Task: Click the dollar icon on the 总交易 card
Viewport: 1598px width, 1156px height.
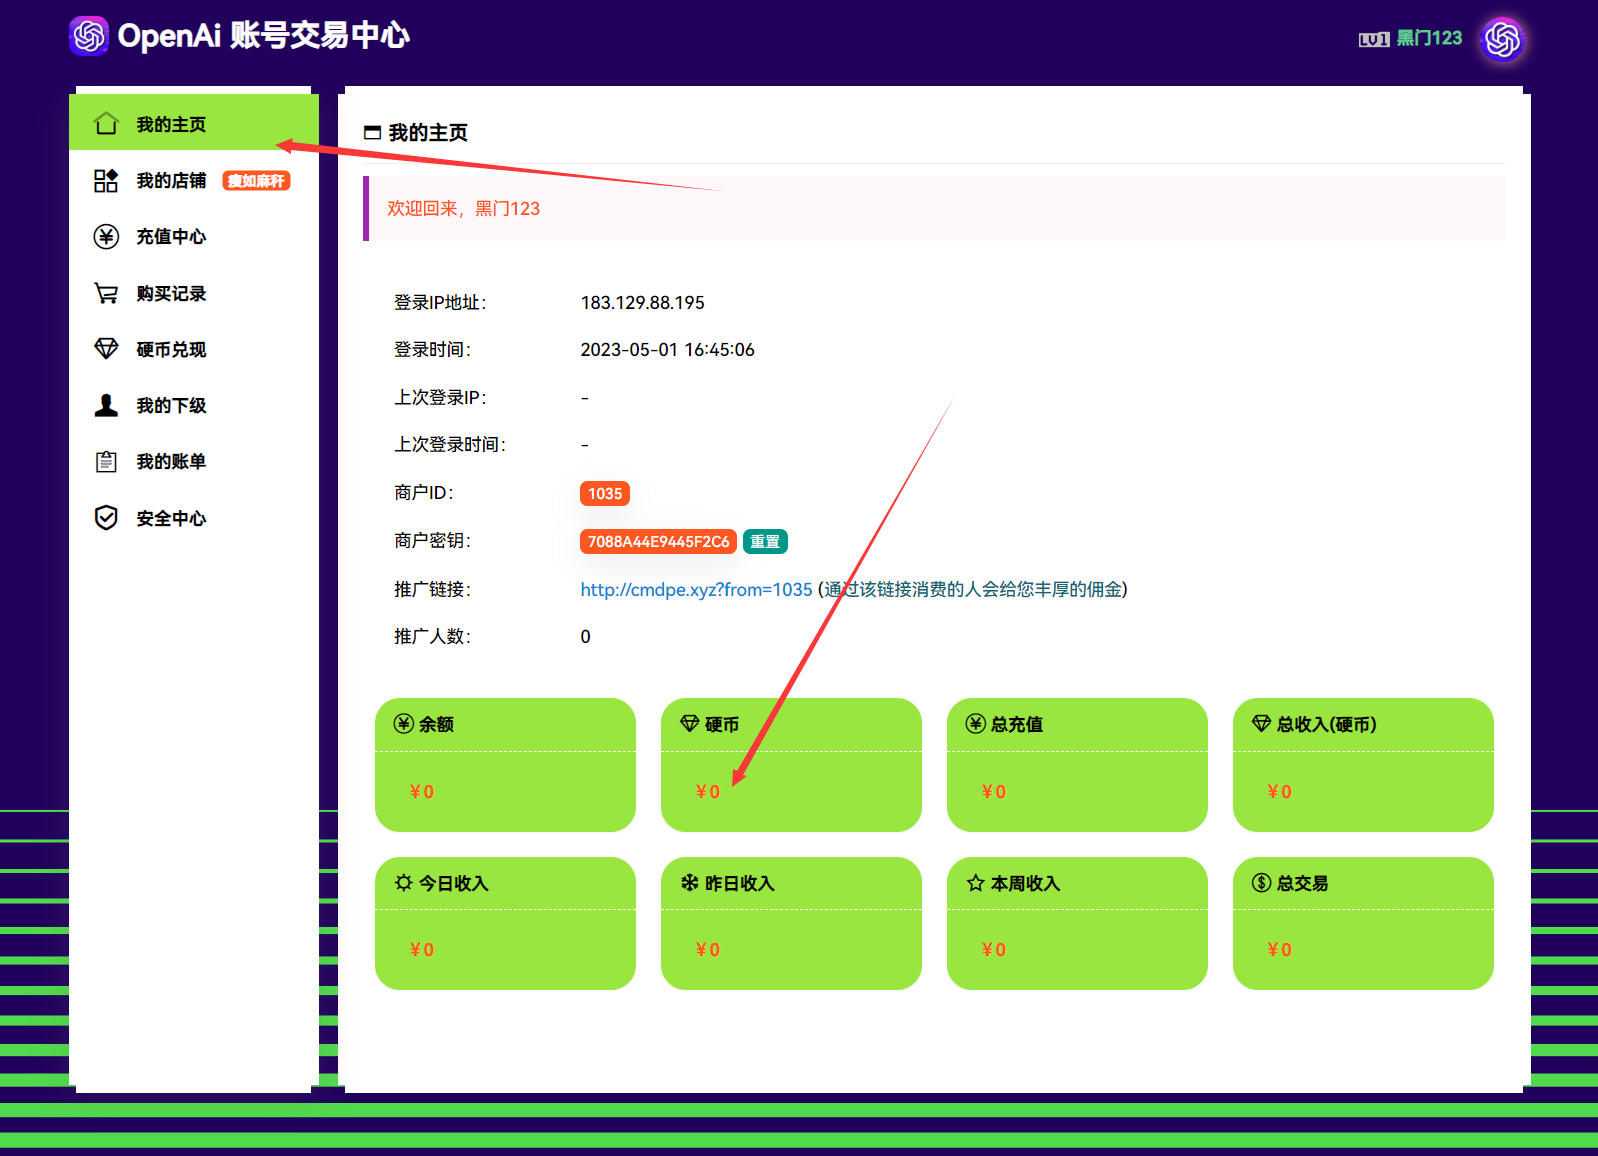Action: pyautogui.click(x=1262, y=883)
